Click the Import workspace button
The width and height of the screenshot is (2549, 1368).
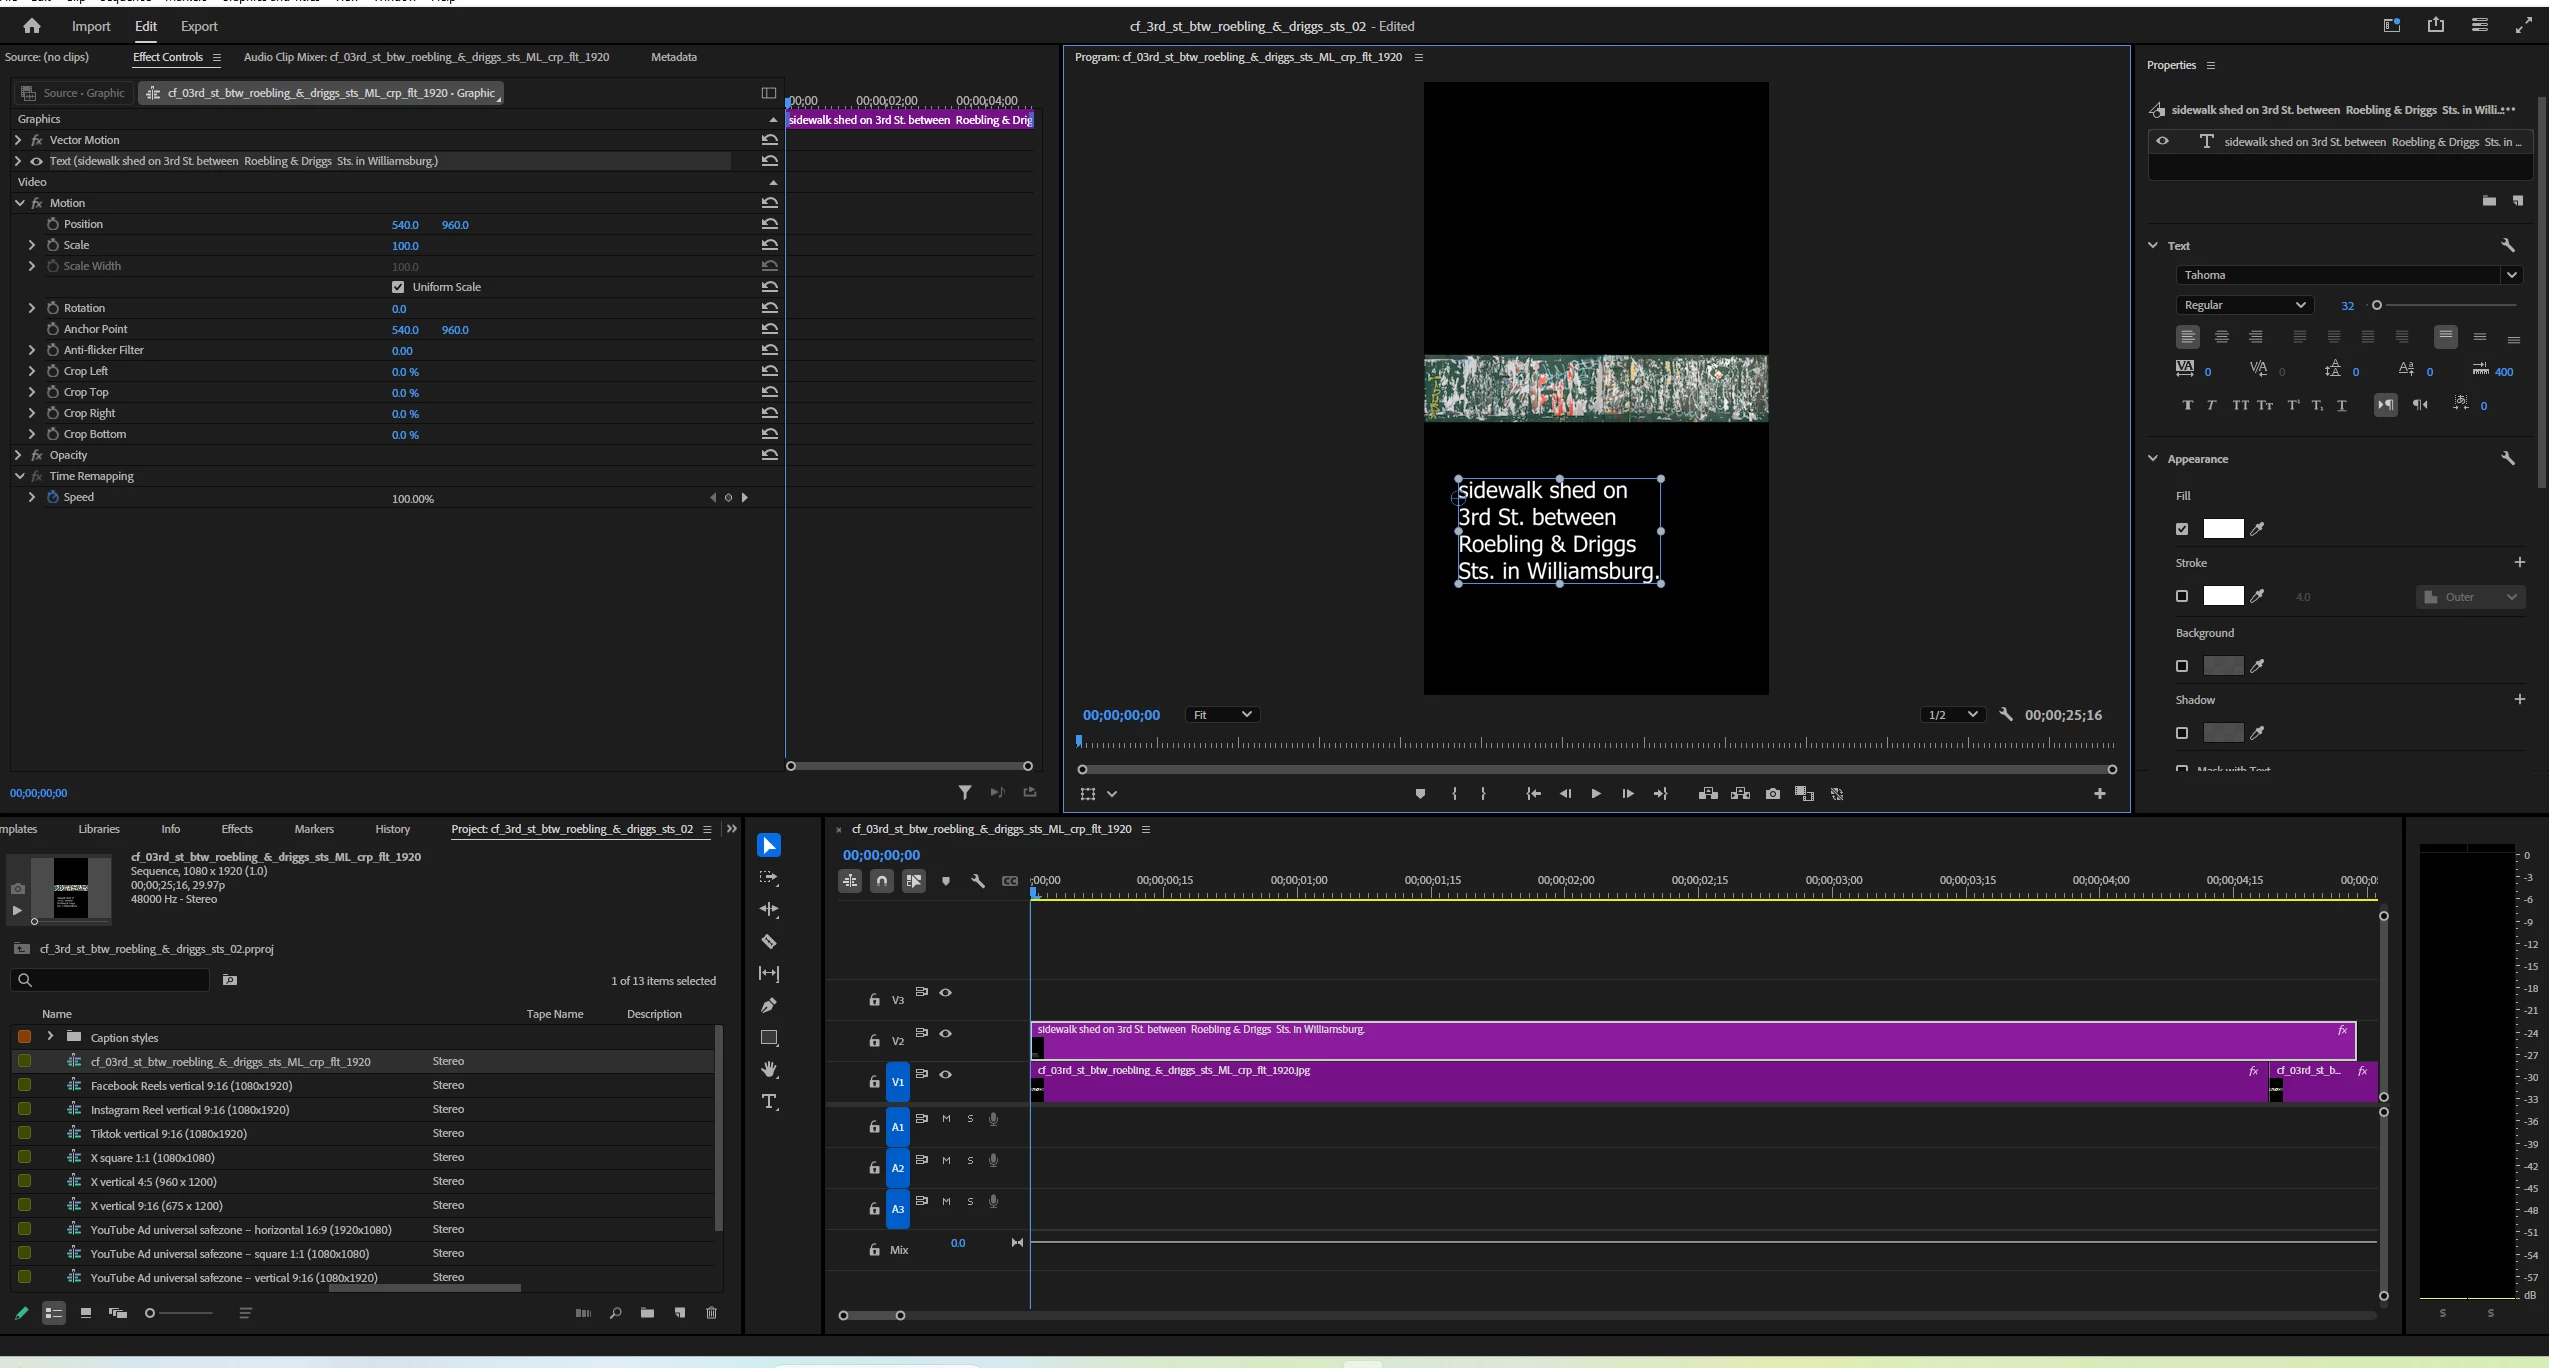click(x=91, y=27)
